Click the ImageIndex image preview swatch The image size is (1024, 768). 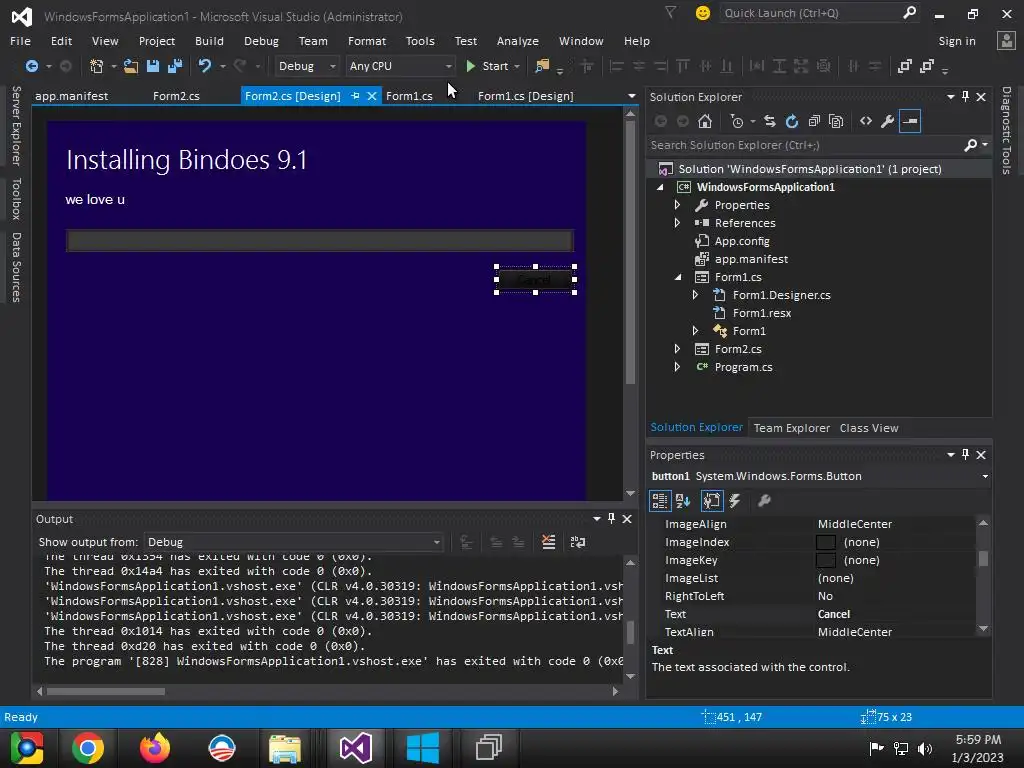(x=825, y=542)
